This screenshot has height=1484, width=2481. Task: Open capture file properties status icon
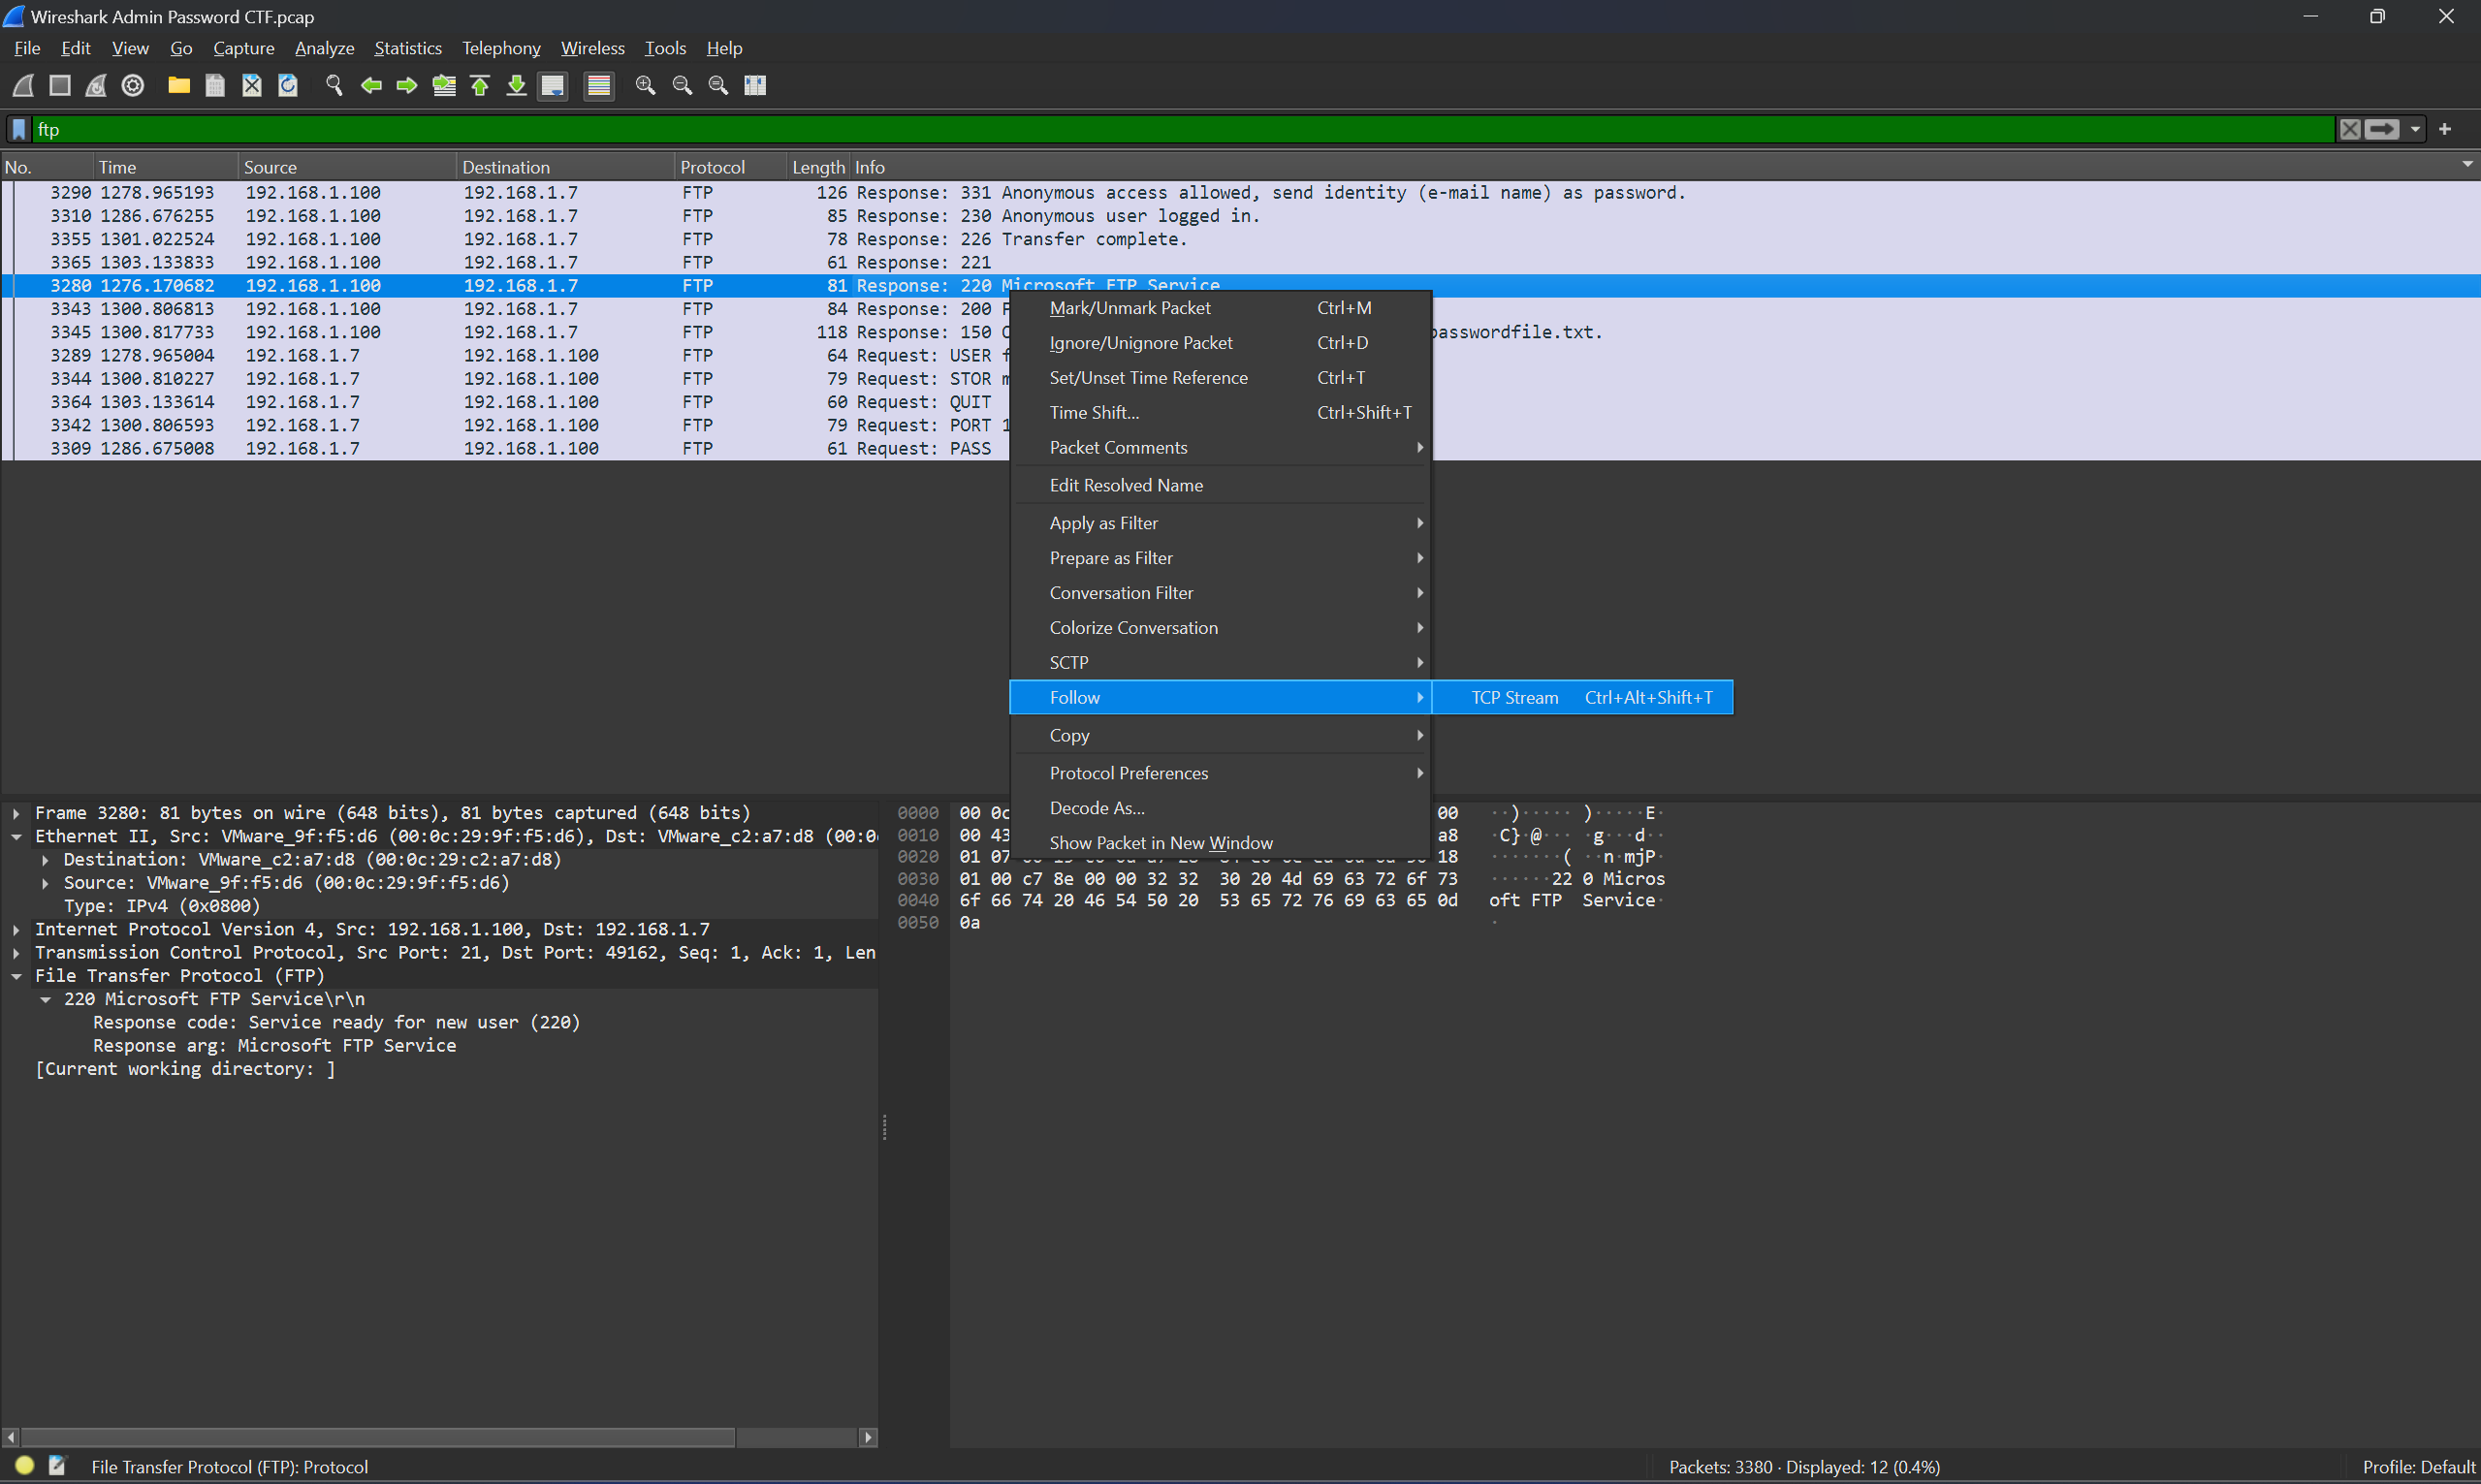[x=57, y=1466]
